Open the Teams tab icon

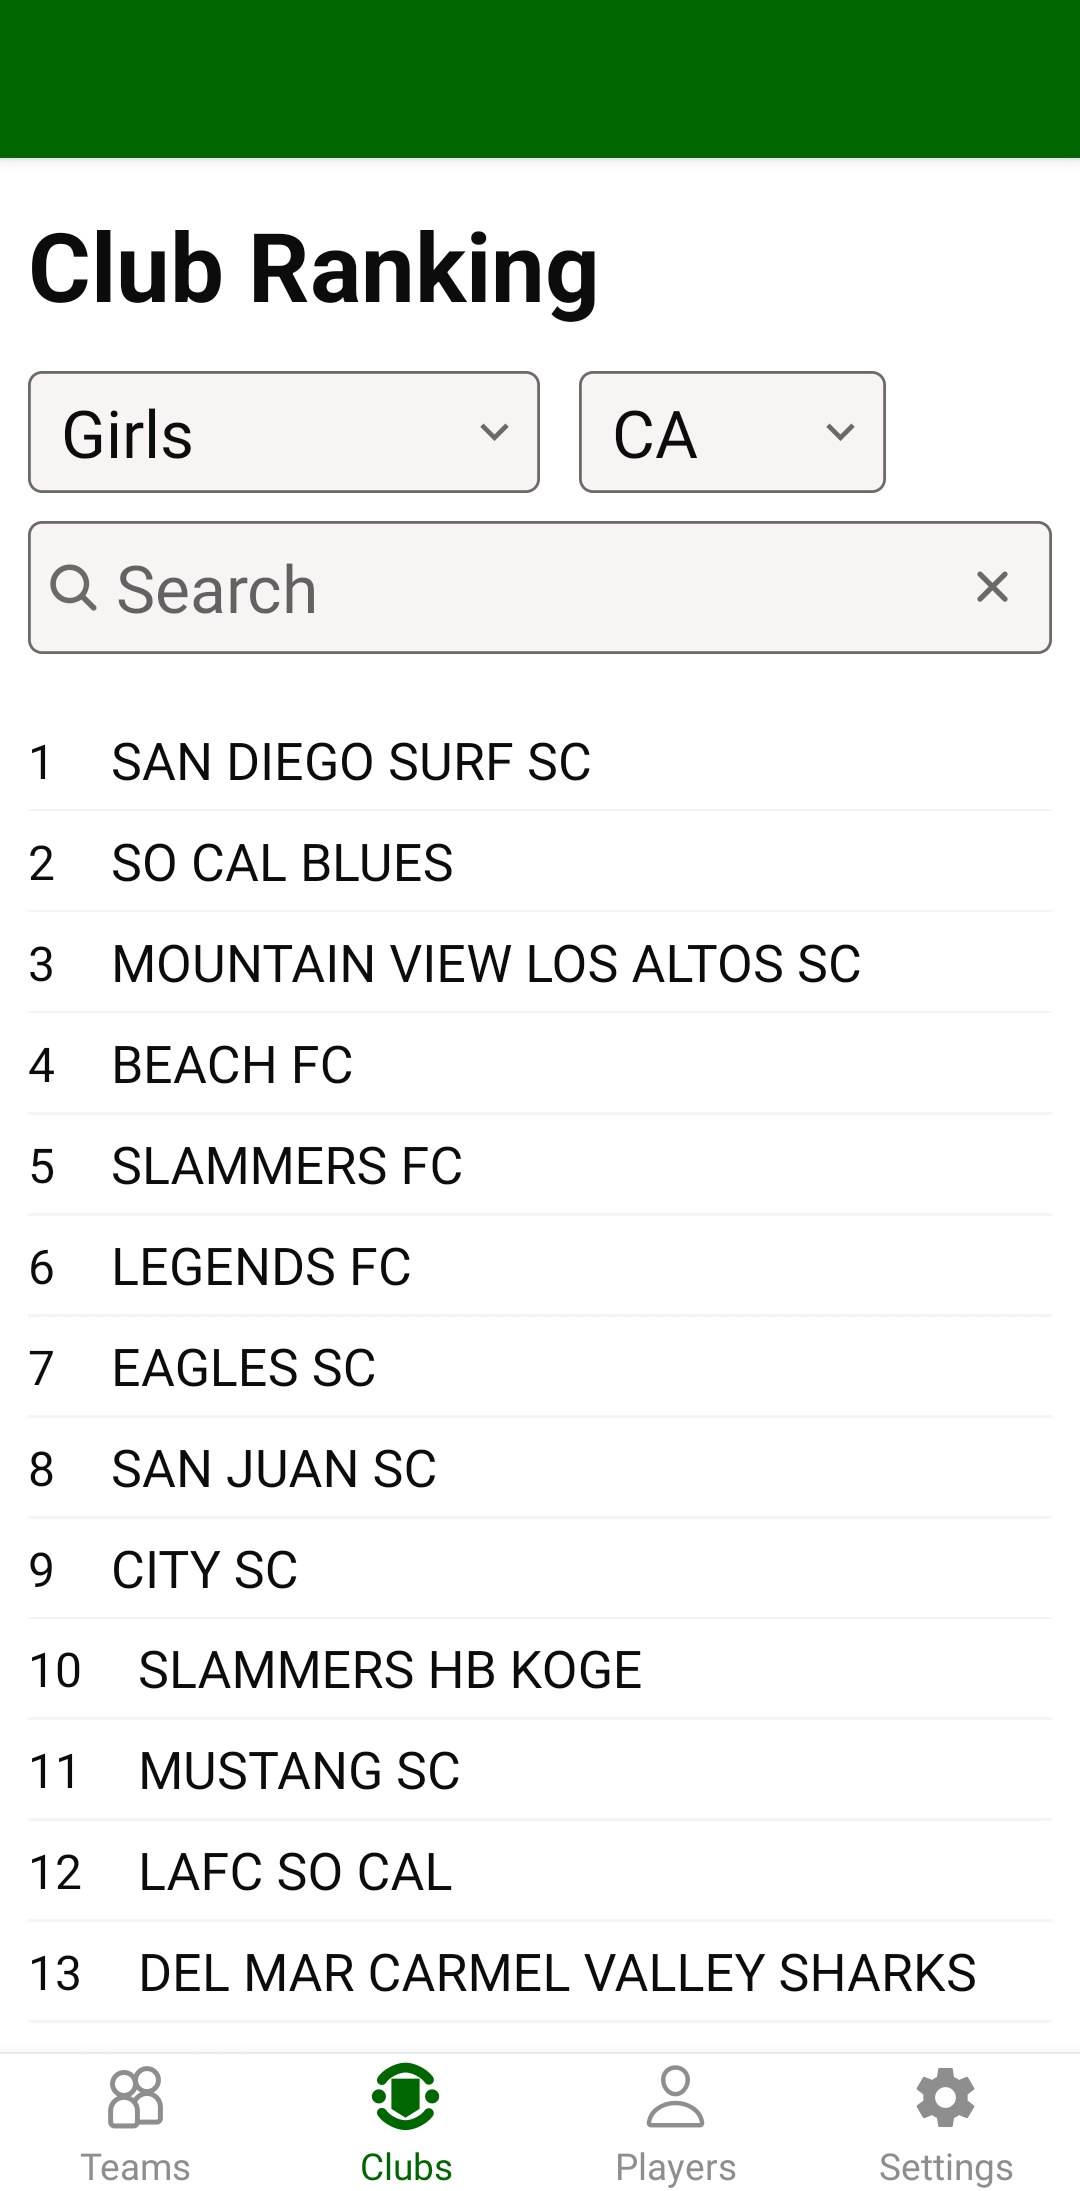135,2097
